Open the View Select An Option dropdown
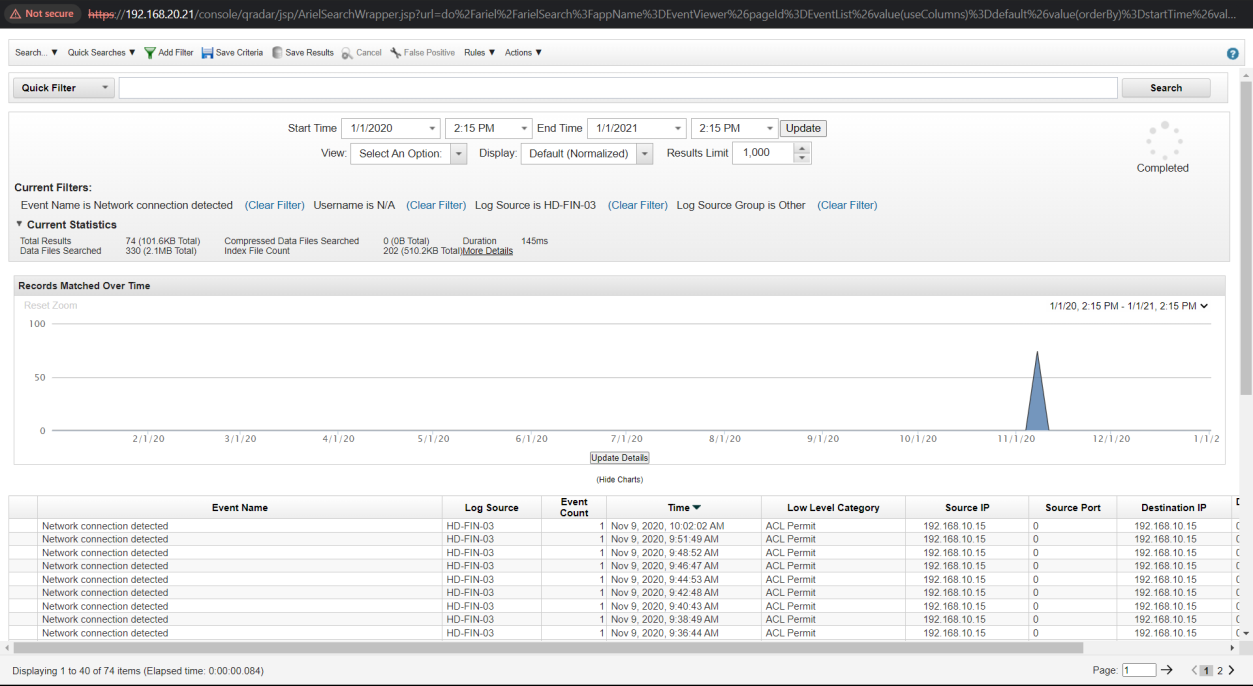The image size is (1253, 686). (458, 154)
